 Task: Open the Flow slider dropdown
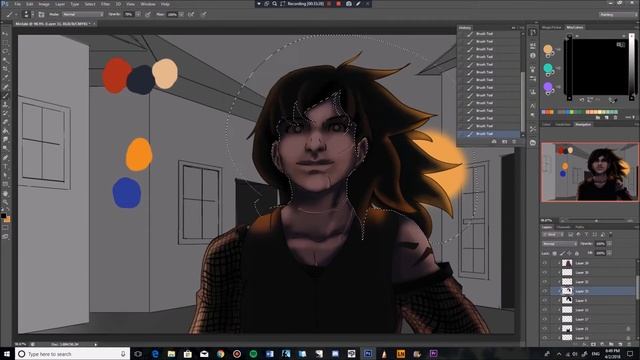[181, 14]
